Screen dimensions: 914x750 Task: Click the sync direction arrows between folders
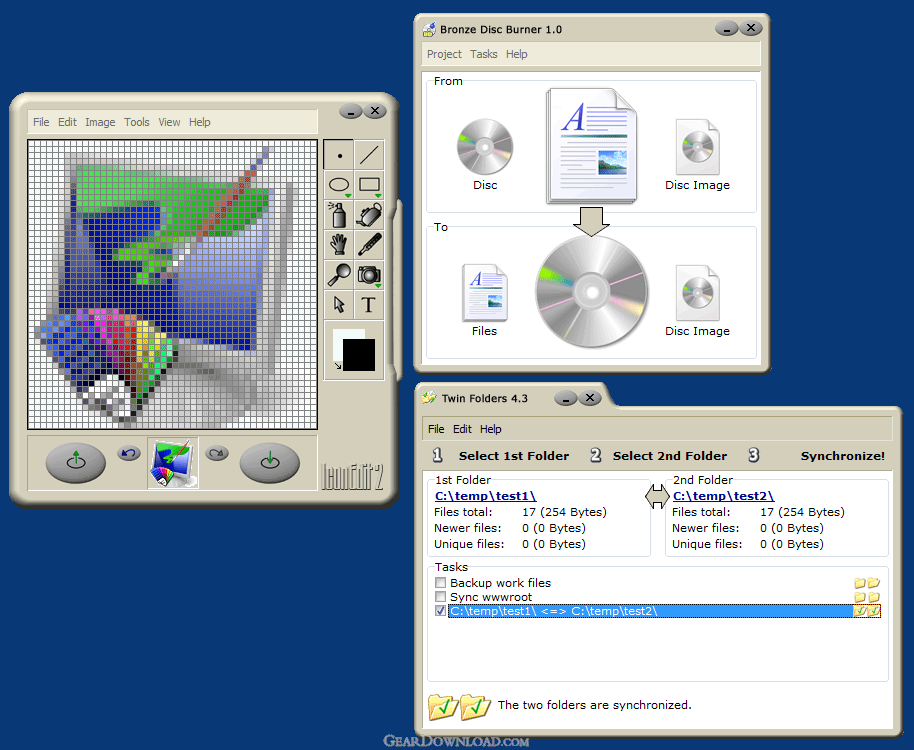658,497
